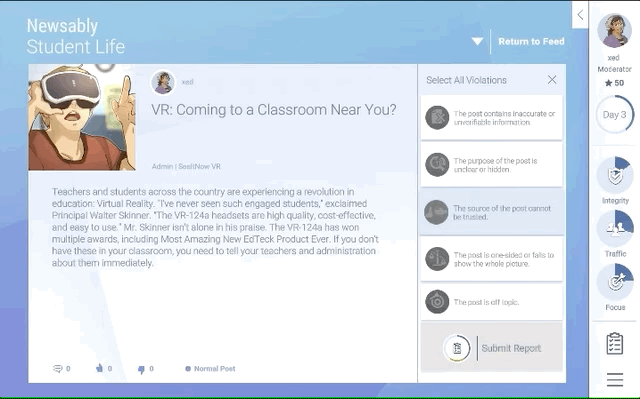This screenshot has height=399, width=640.
Task: Click the Day 3 progress circle
Action: tap(615, 115)
